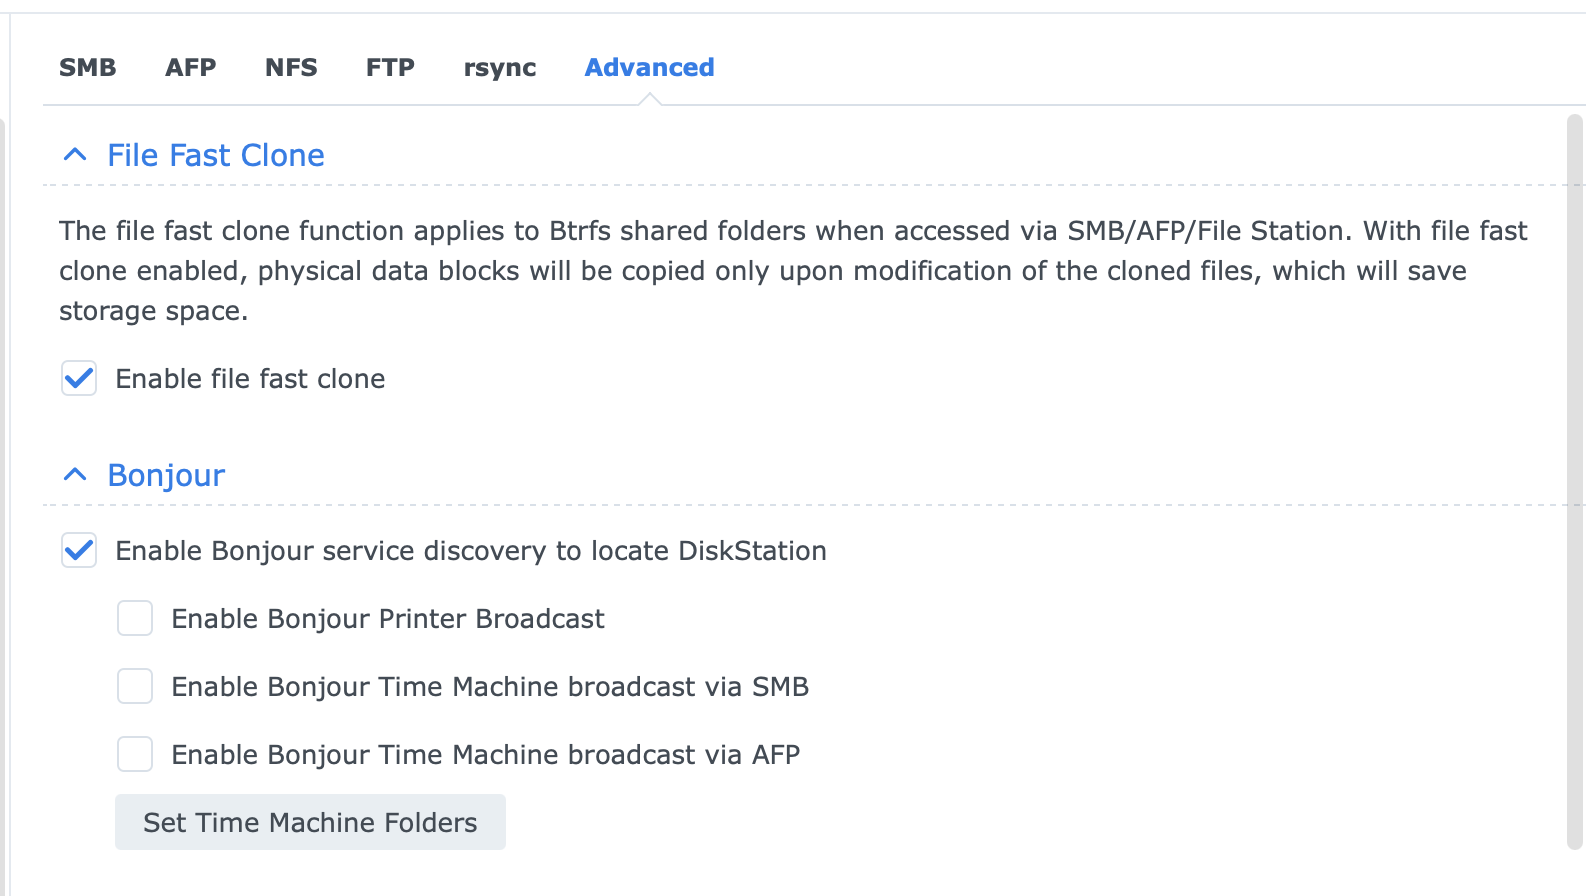
Task: Collapse File Fast Clone via its chevron arrow
Action: 75,155
